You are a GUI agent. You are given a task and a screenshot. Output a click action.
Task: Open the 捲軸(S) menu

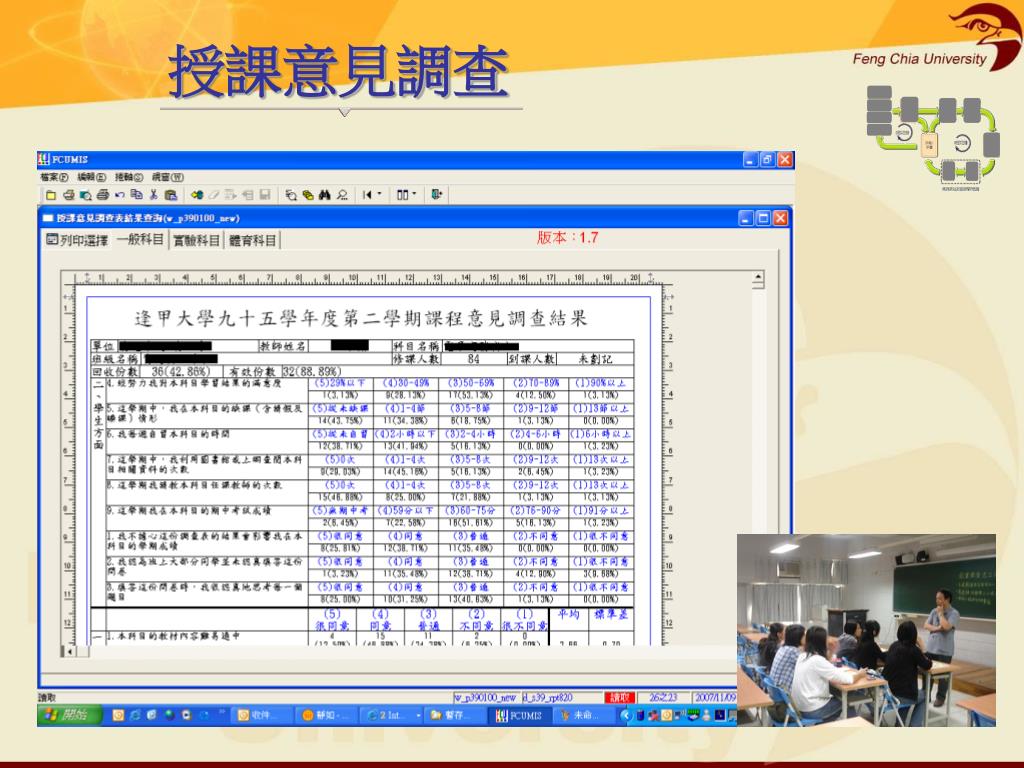click(x=129, y=177)
